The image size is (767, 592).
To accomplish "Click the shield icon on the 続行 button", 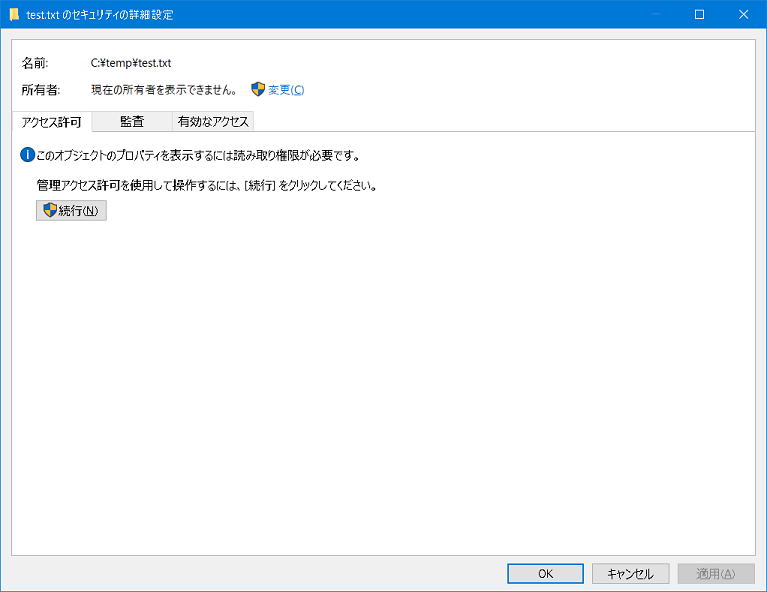I will coord(50,210).
